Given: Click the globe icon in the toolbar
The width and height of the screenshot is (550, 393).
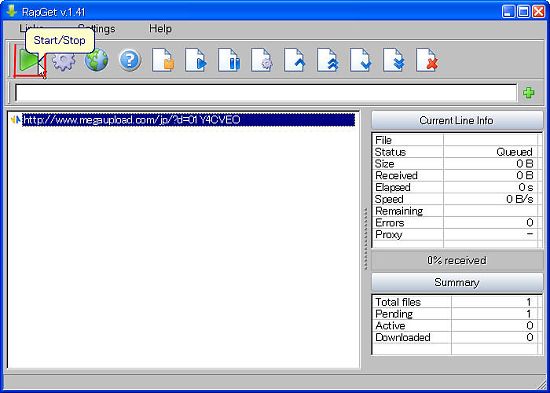Looking at the screenshot, I should click(96, 60).
